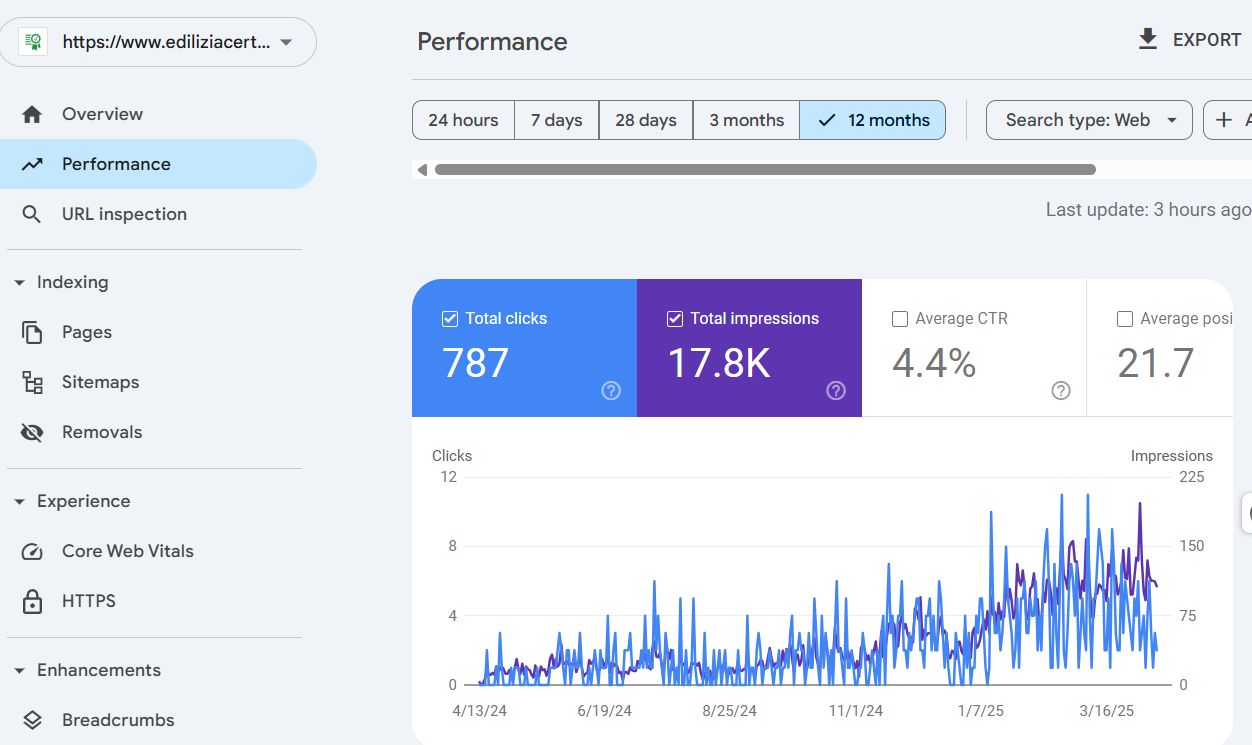Click the Breadcrumbs layers icon
This screenshot has width=1252, height=745.
(32, 720)
